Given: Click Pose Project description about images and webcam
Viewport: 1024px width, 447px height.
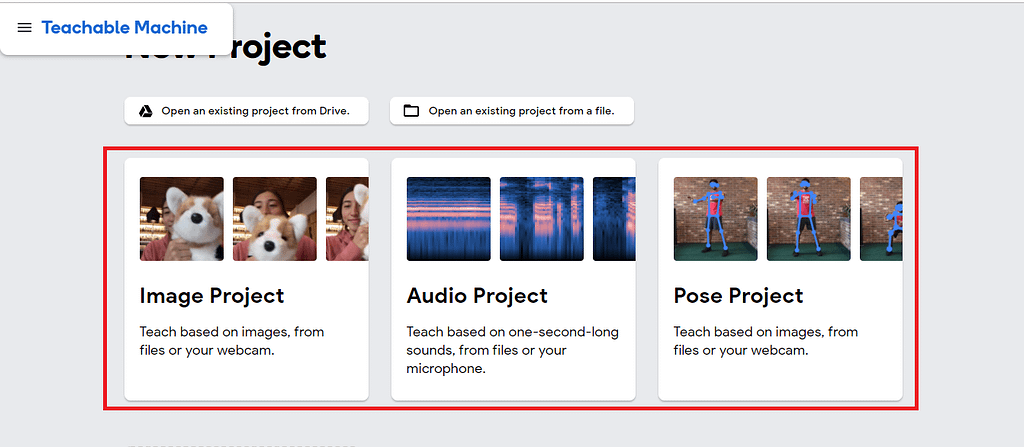Looking at the screenshot, I should coord(765,341).
